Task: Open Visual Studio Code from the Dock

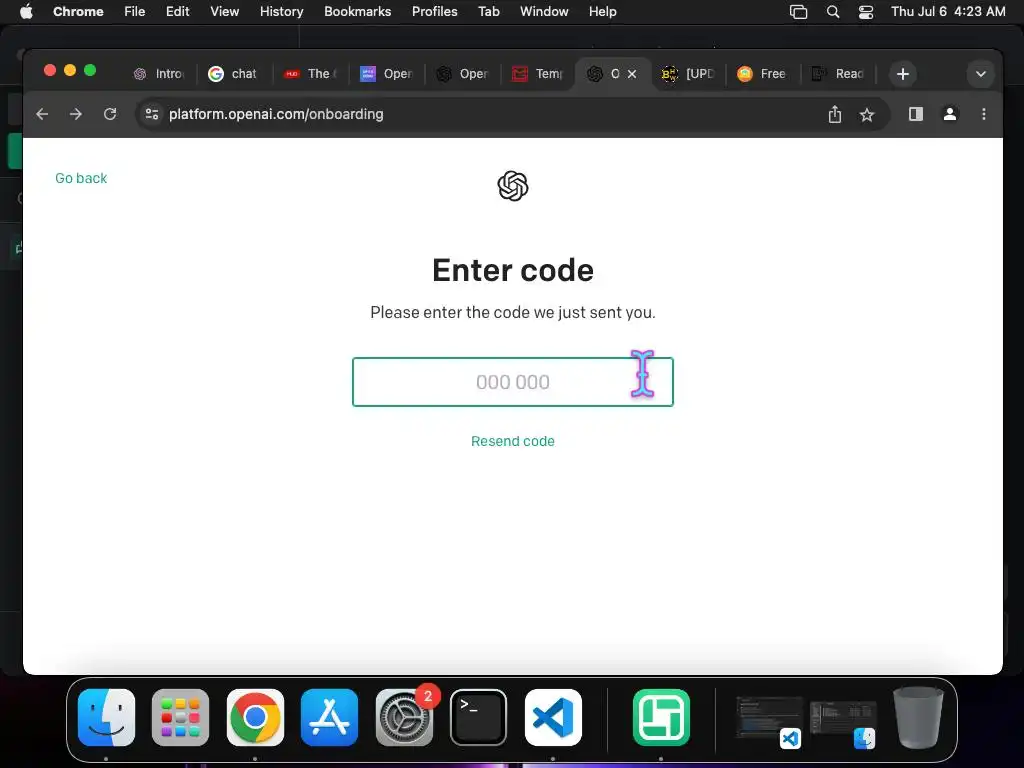Action: [x=553, y=717]
